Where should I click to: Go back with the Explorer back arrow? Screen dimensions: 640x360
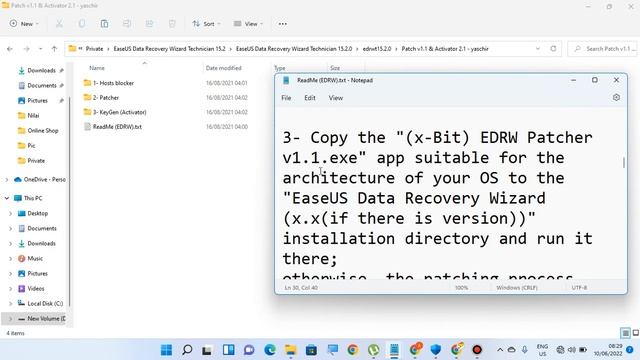click(x=10, y=49)
